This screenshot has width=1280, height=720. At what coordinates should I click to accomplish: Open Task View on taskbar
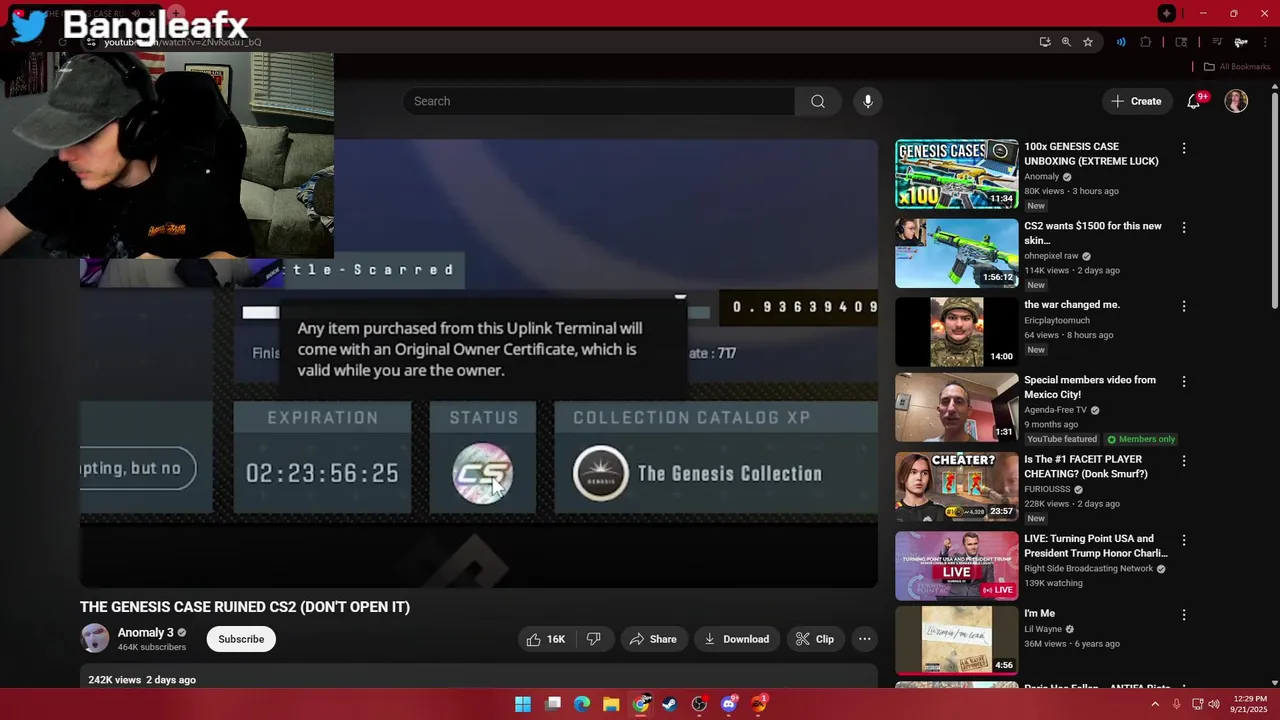point(553,704)
